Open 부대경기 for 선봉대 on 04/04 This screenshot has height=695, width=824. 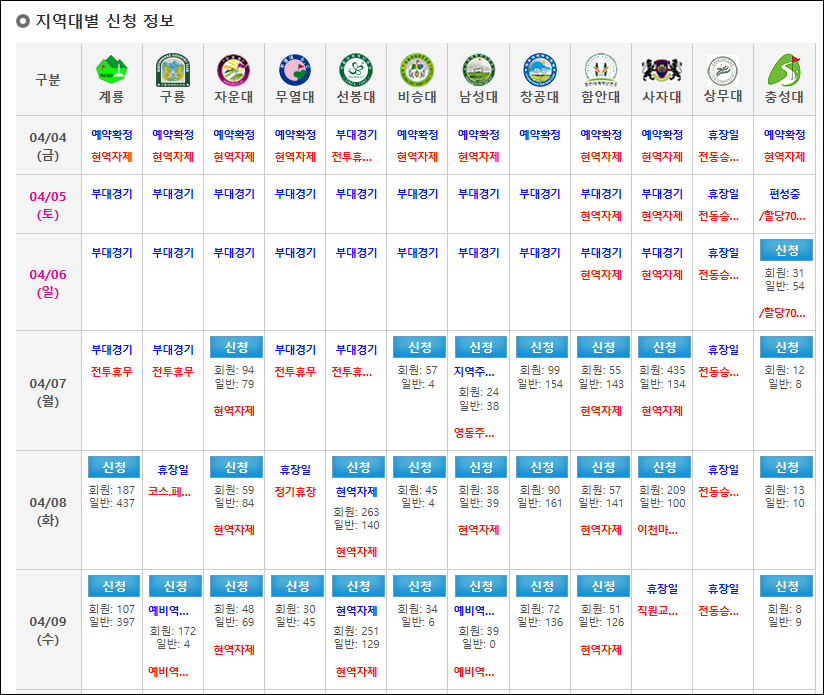point(356,134)
